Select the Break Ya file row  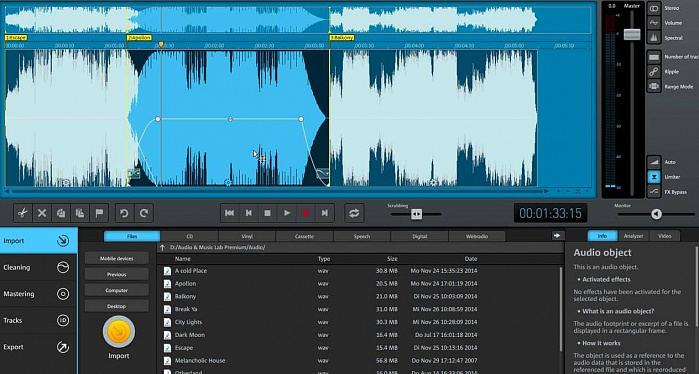[359, 309]
